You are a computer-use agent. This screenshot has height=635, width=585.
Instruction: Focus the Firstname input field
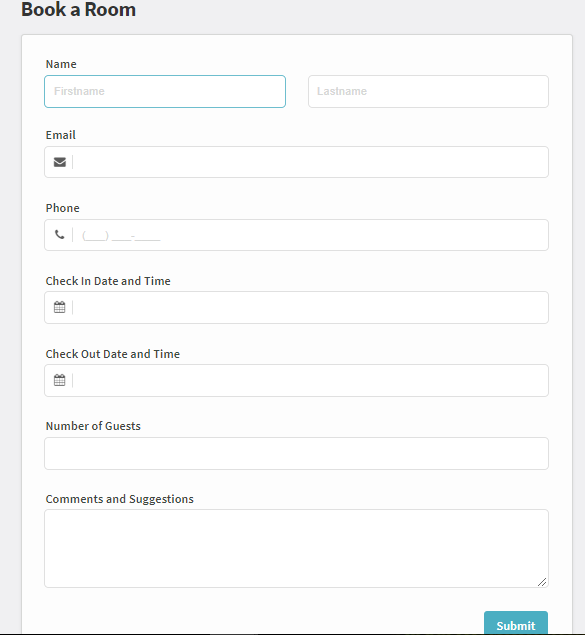165,92
